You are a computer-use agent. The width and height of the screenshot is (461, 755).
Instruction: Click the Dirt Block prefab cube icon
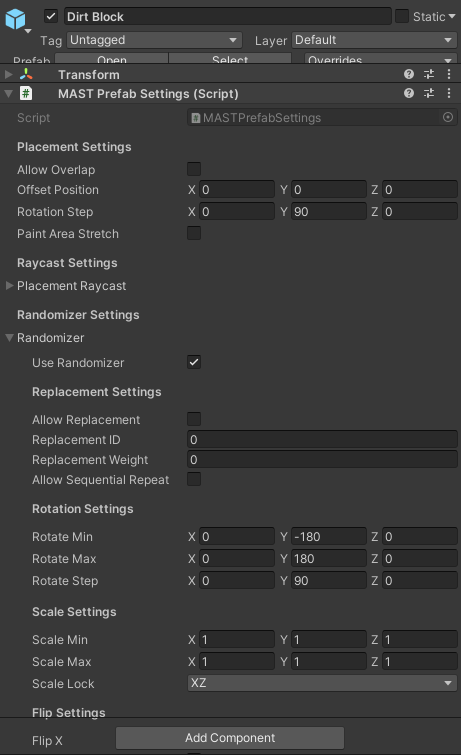[15, 19]
